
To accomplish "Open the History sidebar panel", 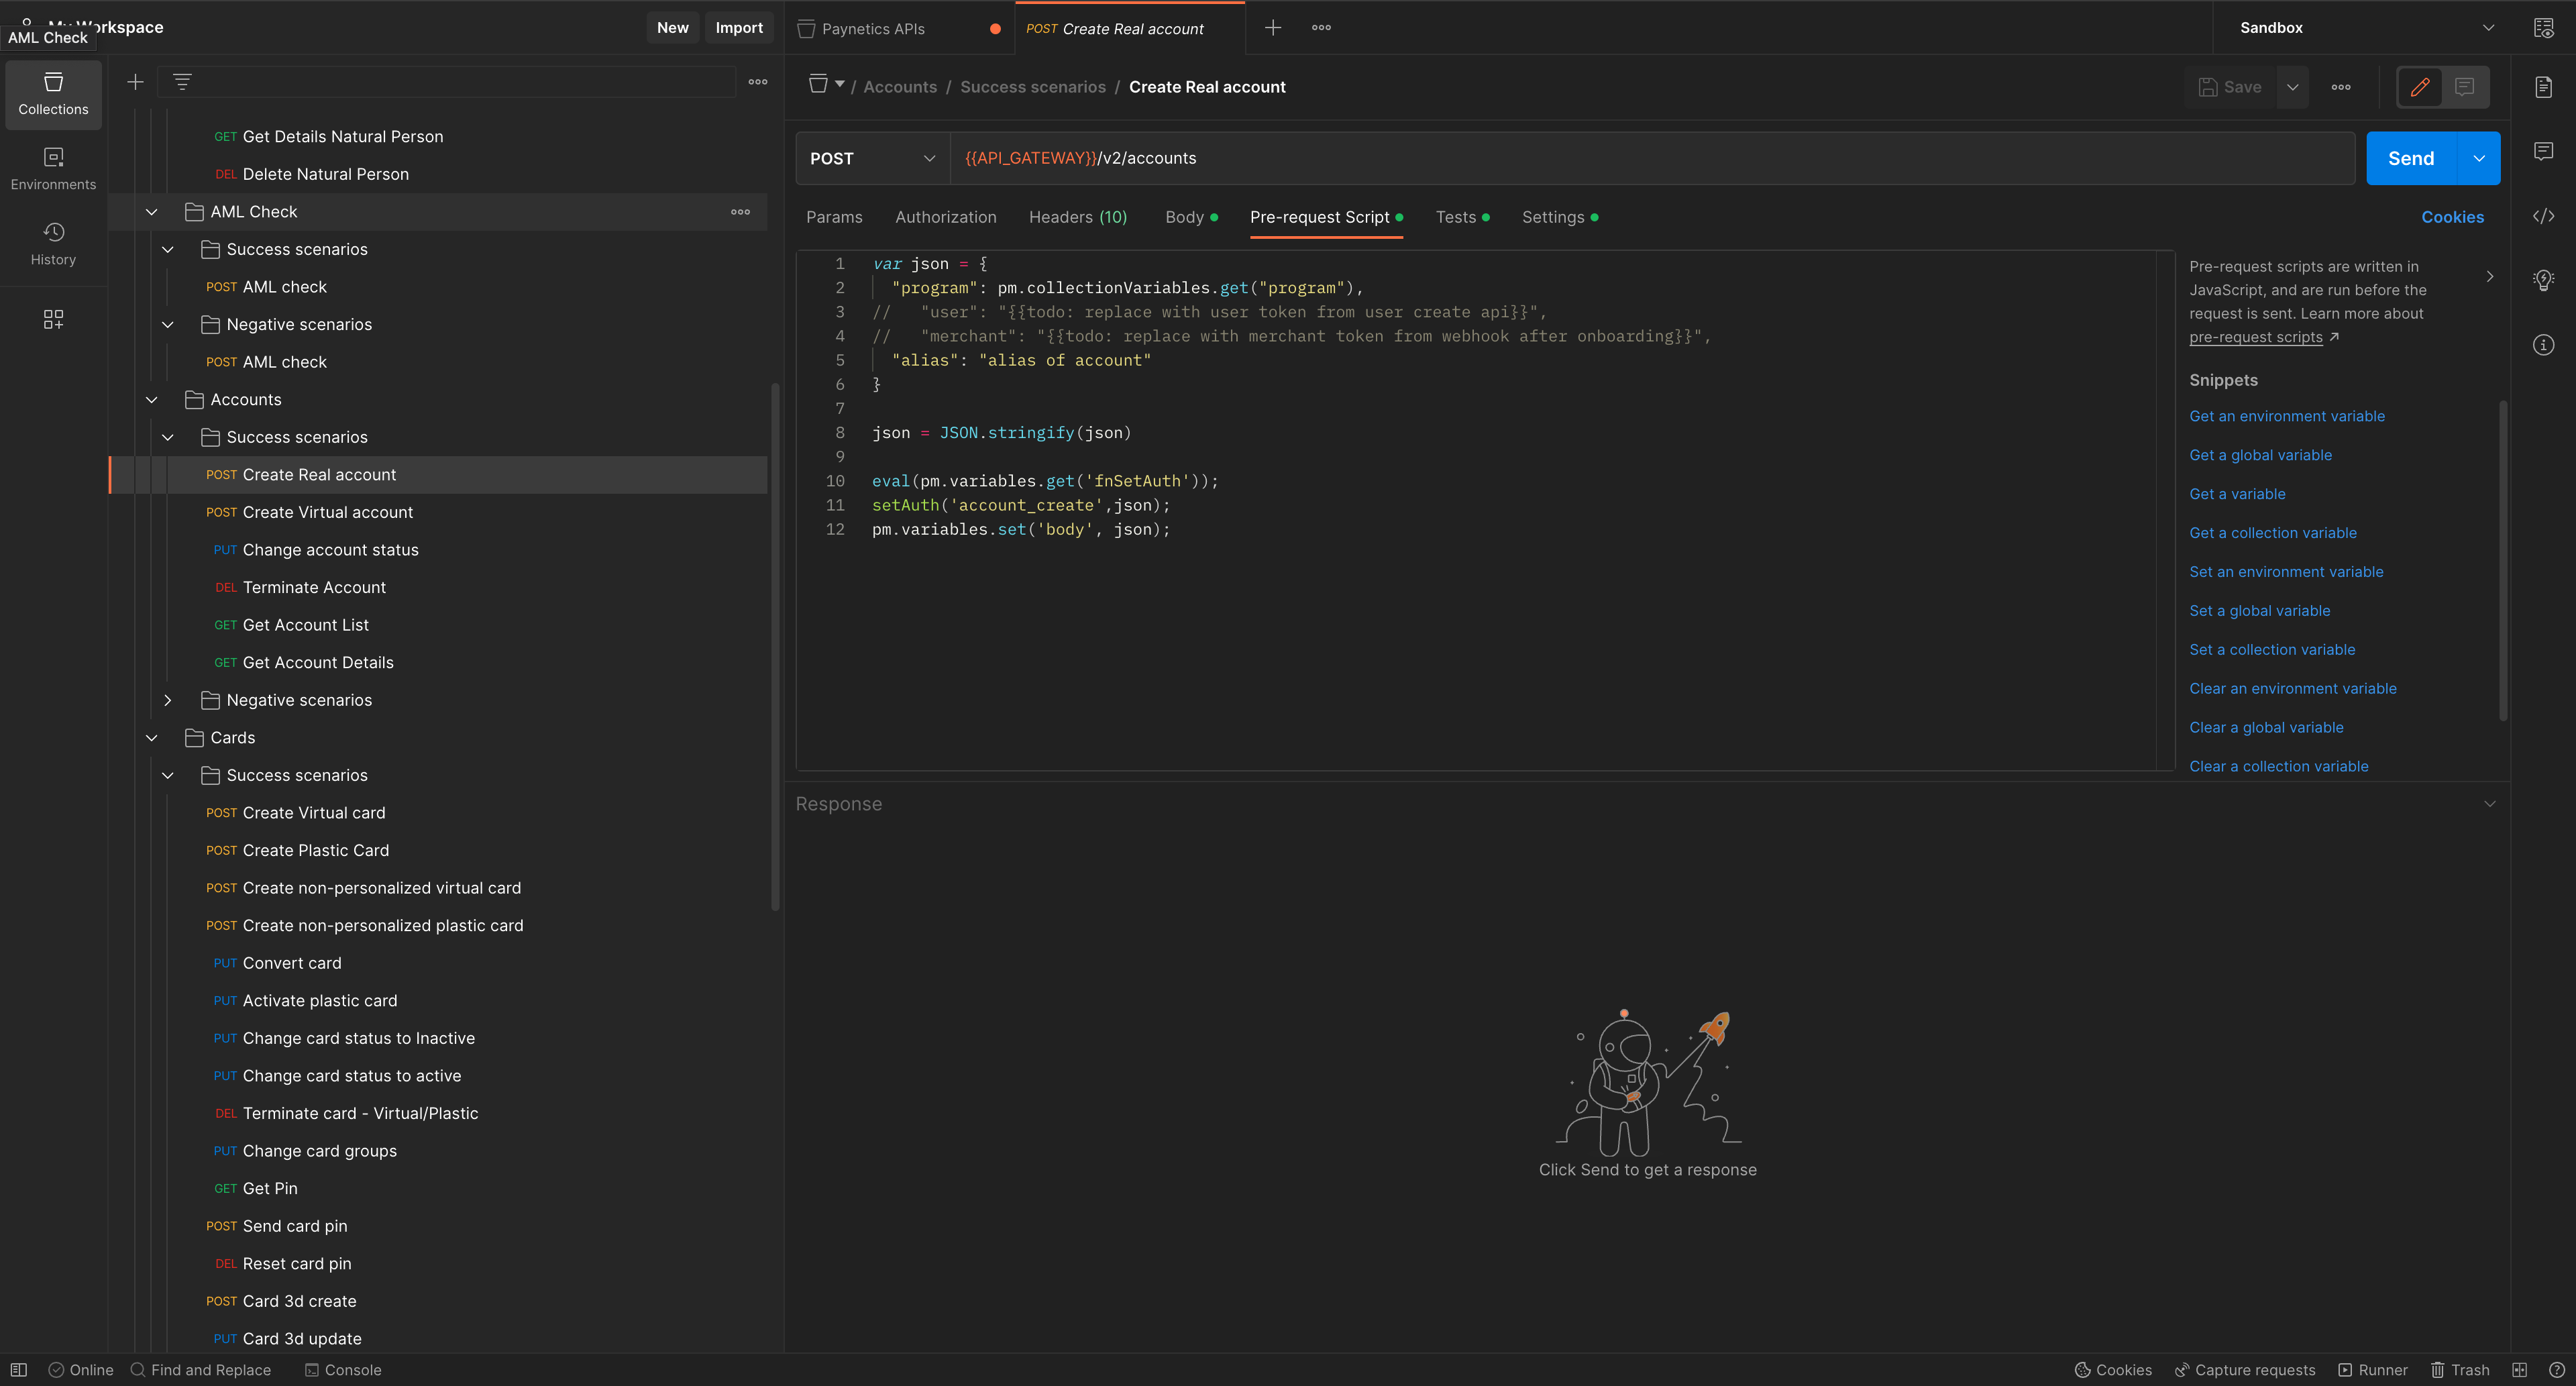I will click(53, 243).
